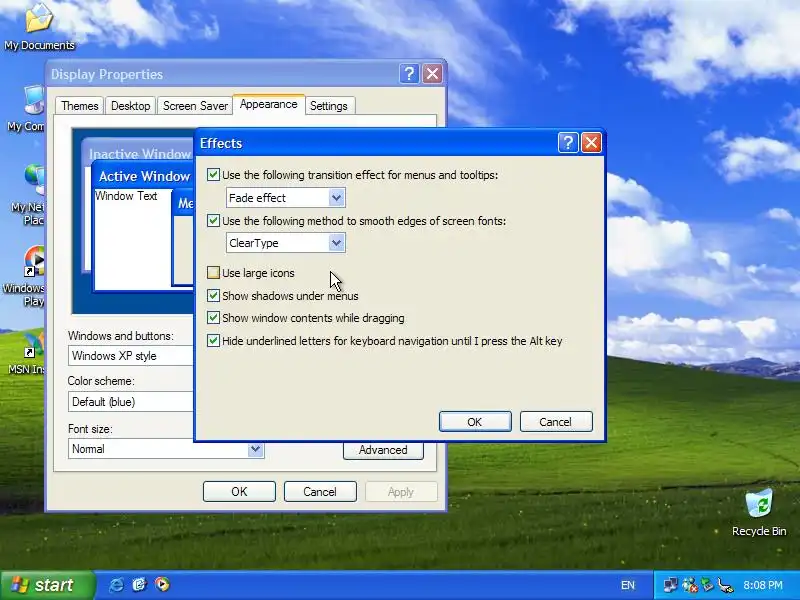The height and width of the screenshot is (600, 800).
Task: Expand the ClearType dropdown arrow
Action: [336, 243]
